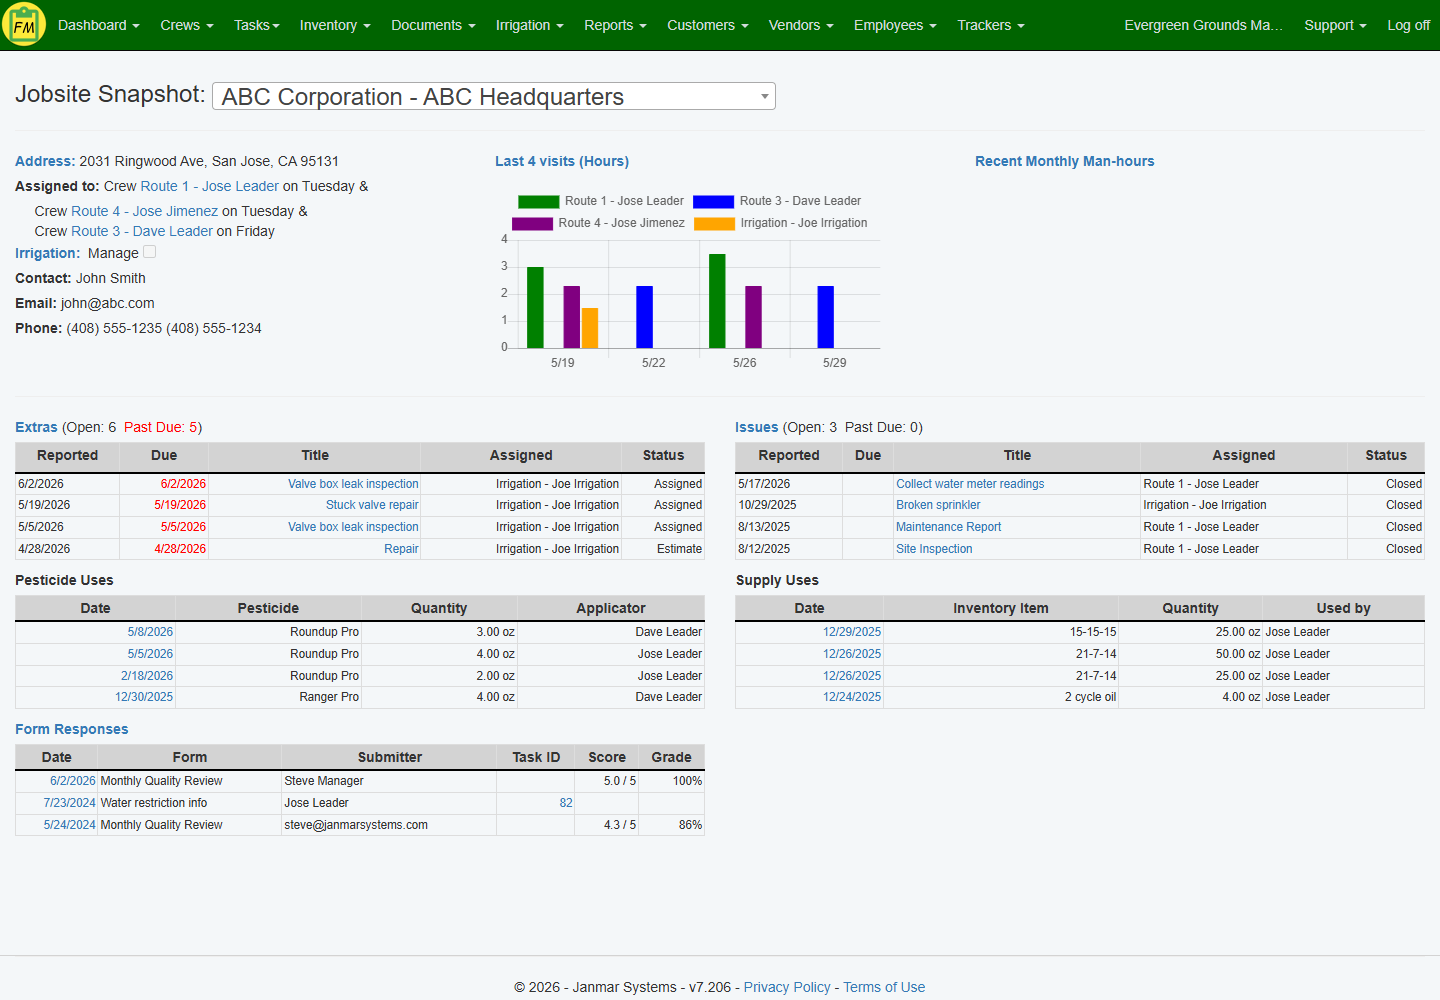The image size is (1440, 1000).
Task: Open Maintenance Report issue
Action: pos(948,527)
